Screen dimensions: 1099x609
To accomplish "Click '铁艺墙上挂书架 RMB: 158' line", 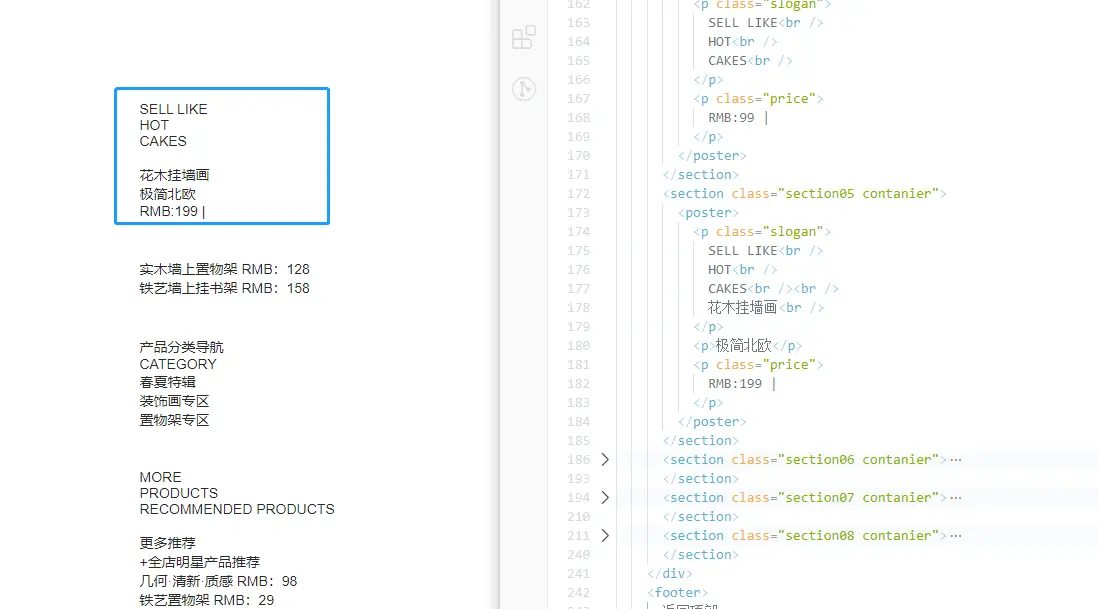I will click(x=224, y=288).
